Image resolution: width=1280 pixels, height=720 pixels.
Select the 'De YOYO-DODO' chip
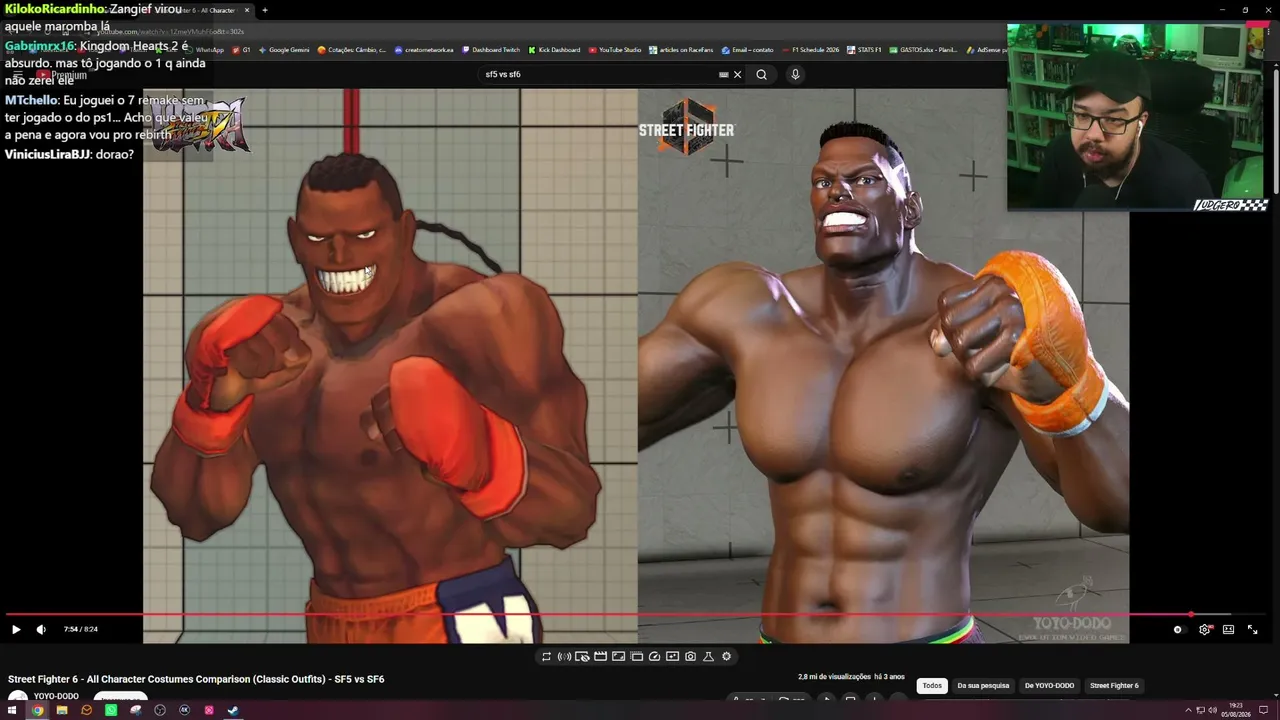(x=1049, y=685)
